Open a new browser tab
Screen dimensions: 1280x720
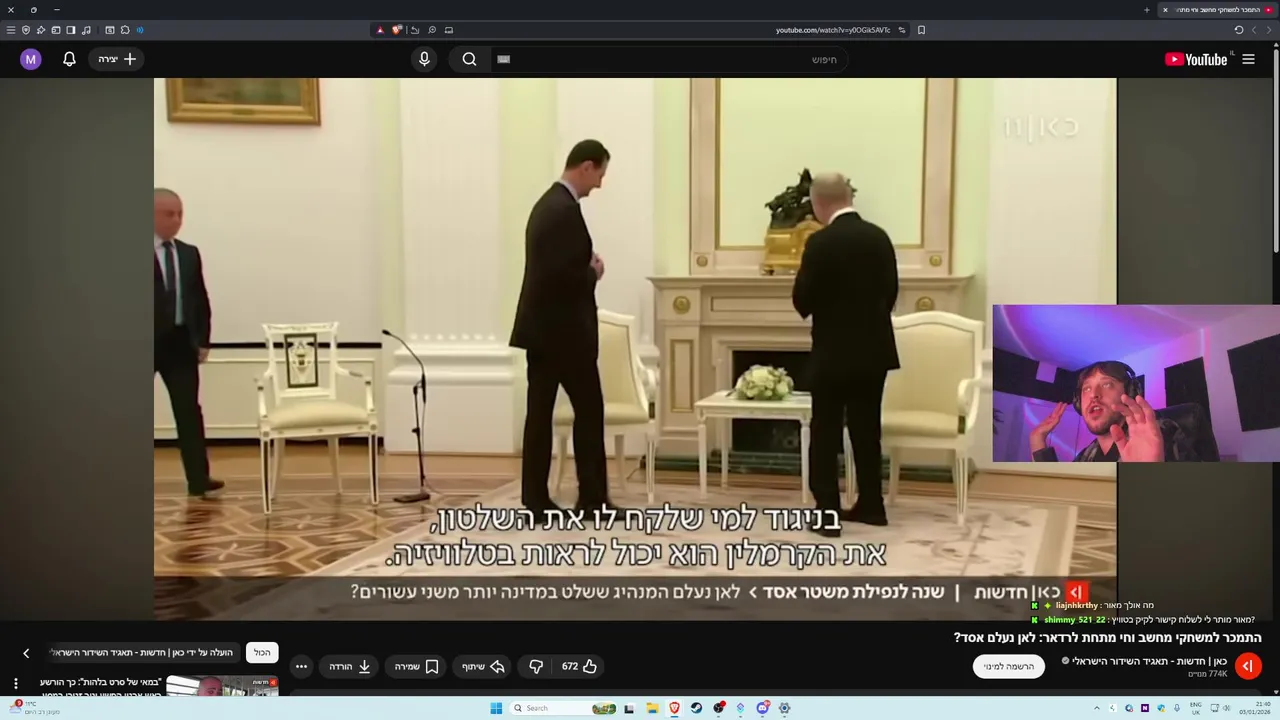(x=1147, y=10)
